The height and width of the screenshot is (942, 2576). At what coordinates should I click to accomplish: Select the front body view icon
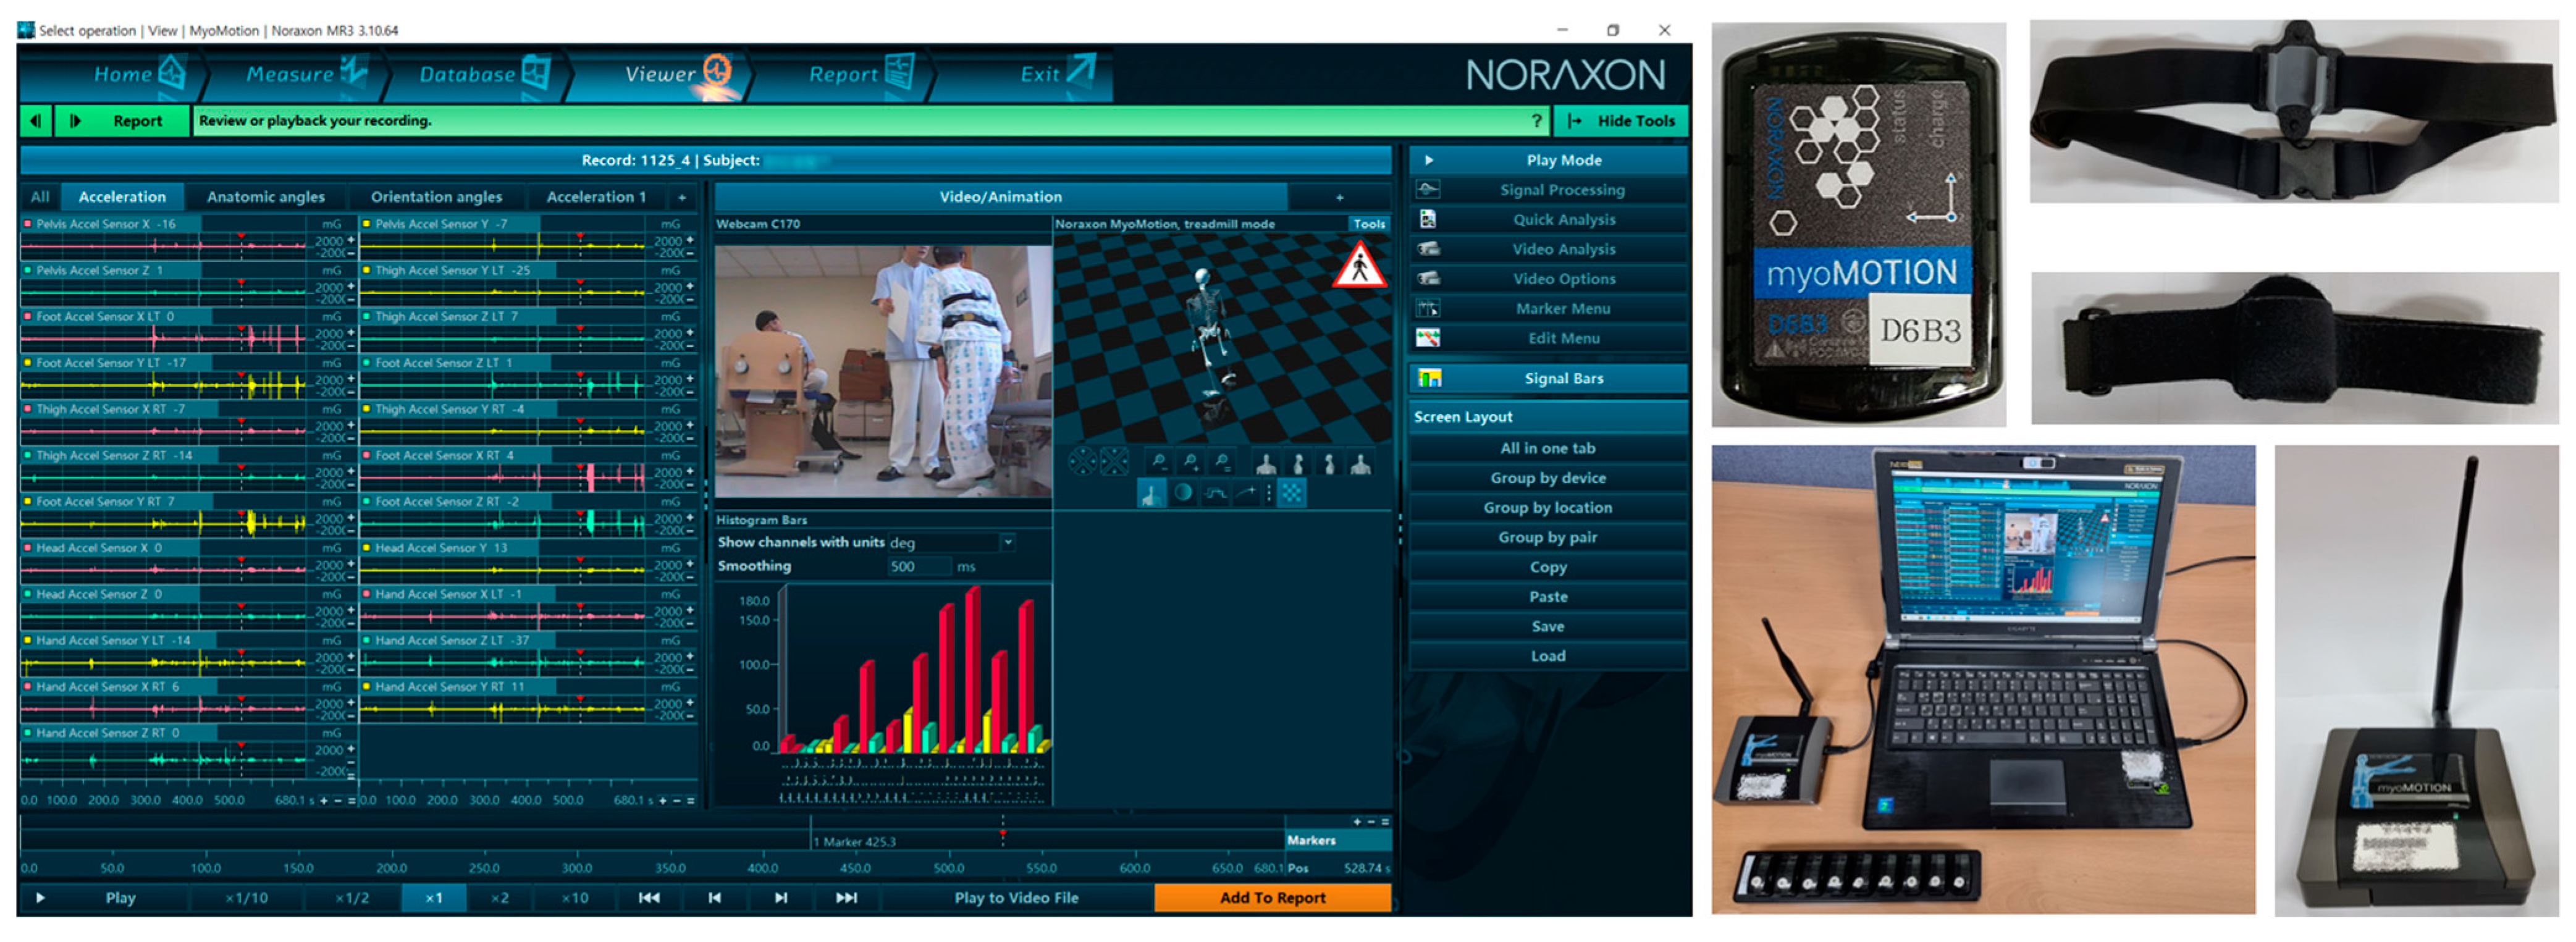pyautogui.click(x=1266, y=463)
